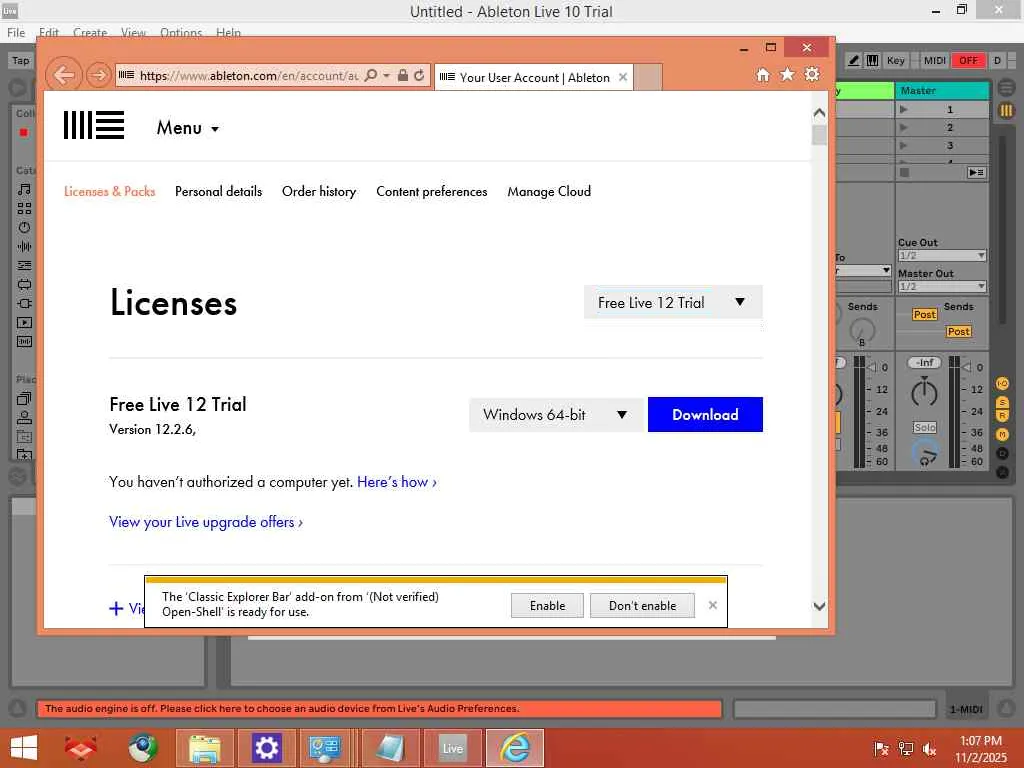Toggle MIDI Map Mode in Live
Viewport: 1024px width, 768px height.
point(935,60)
